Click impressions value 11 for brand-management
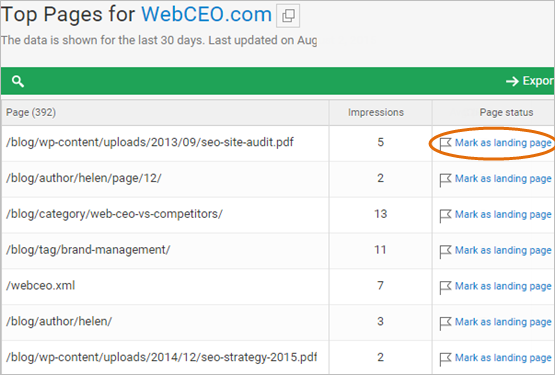The width and height of the screenshot is (555, 375). [381, 250]
